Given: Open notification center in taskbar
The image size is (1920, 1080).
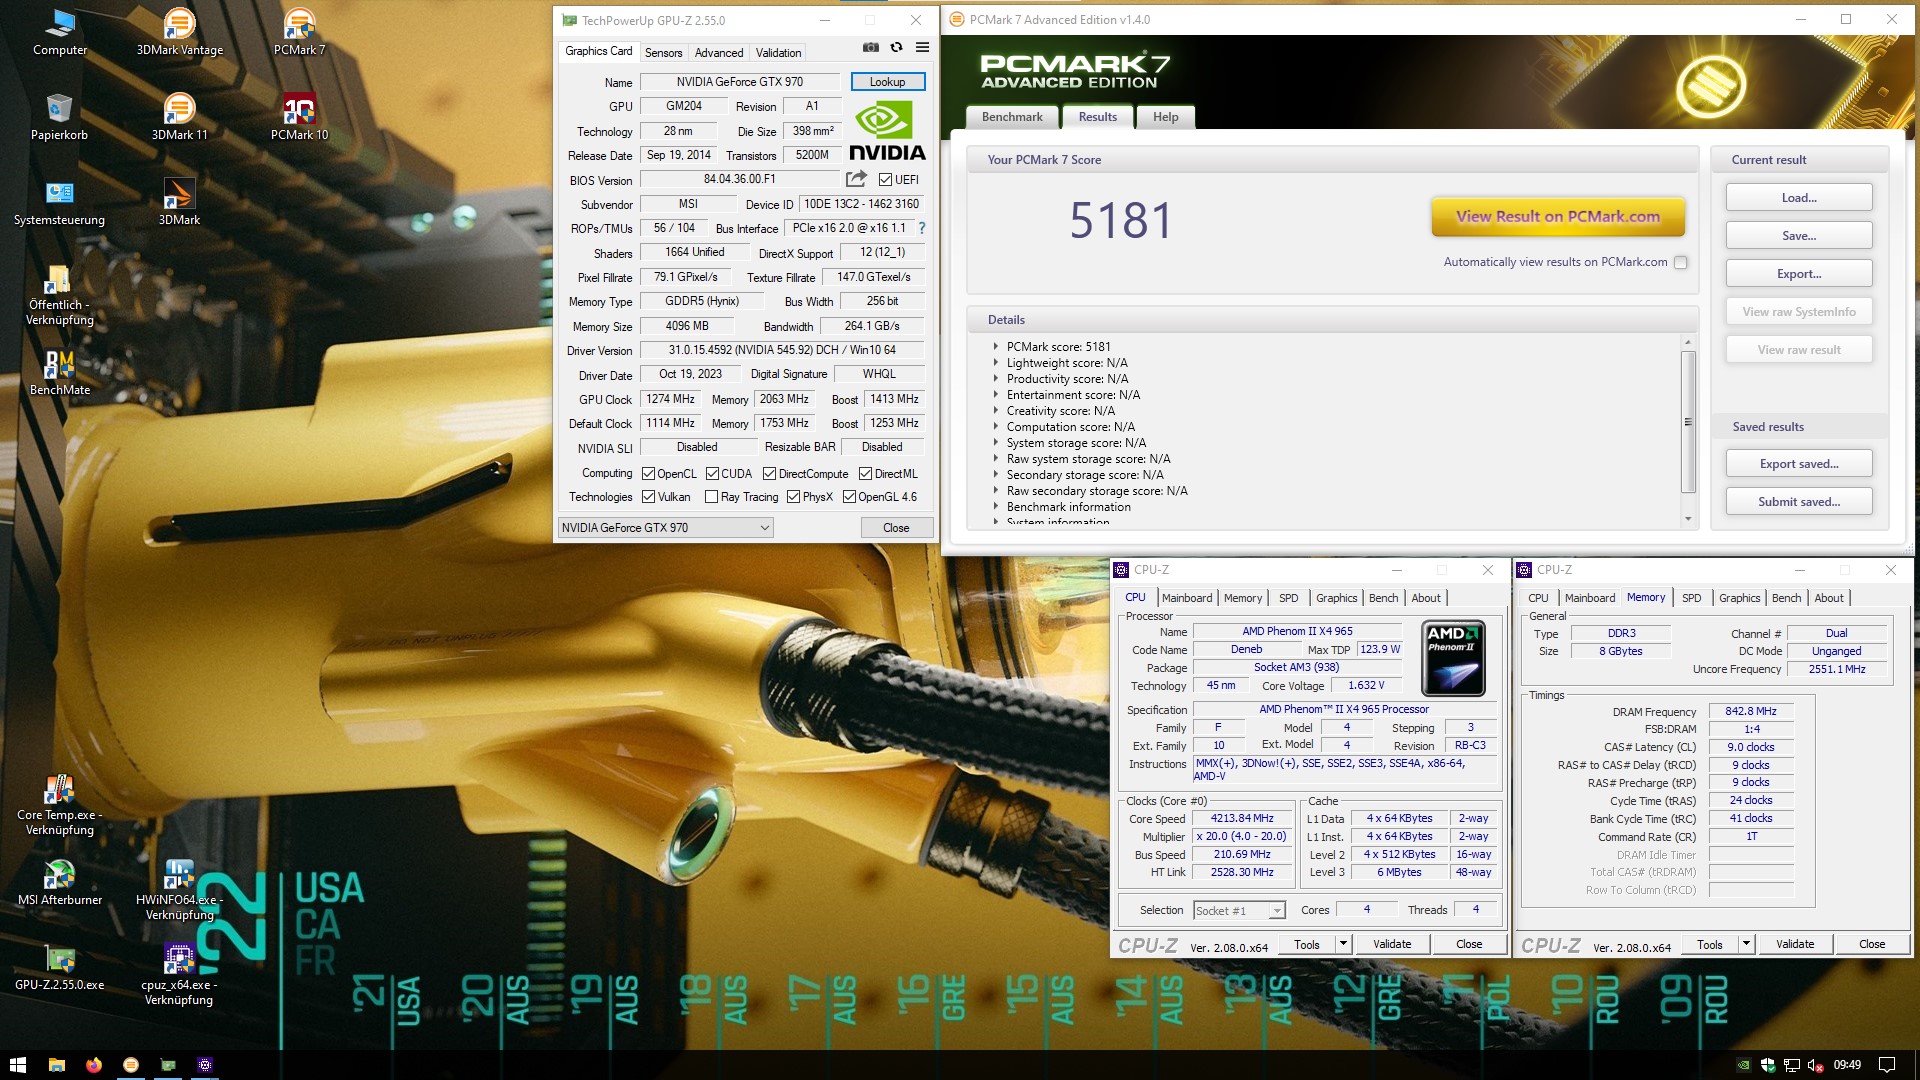Looking at the screenshot, I should pyautogui.click(x=1887, y=1065).
